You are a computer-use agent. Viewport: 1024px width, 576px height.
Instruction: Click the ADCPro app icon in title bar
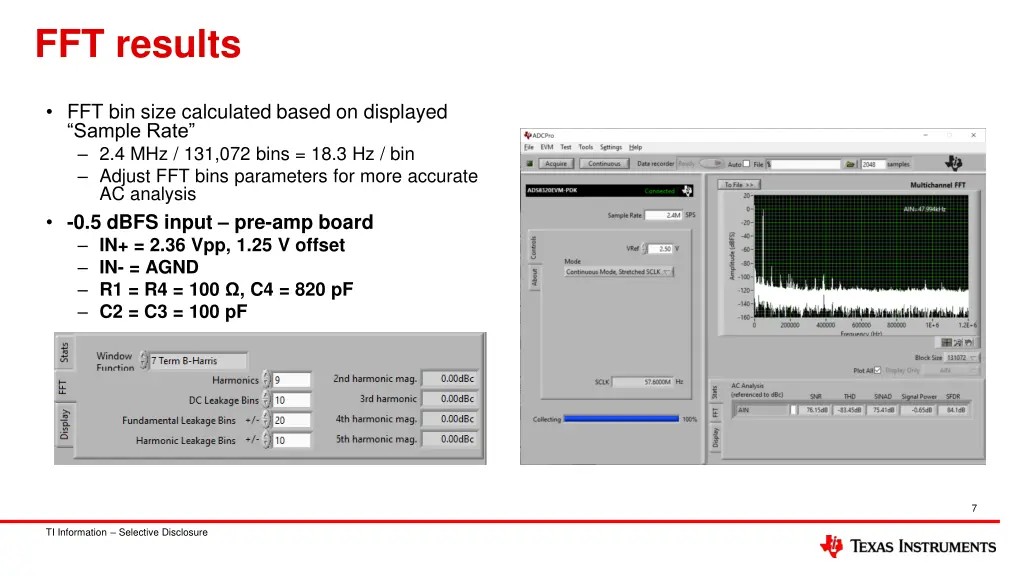coord(526,135)
